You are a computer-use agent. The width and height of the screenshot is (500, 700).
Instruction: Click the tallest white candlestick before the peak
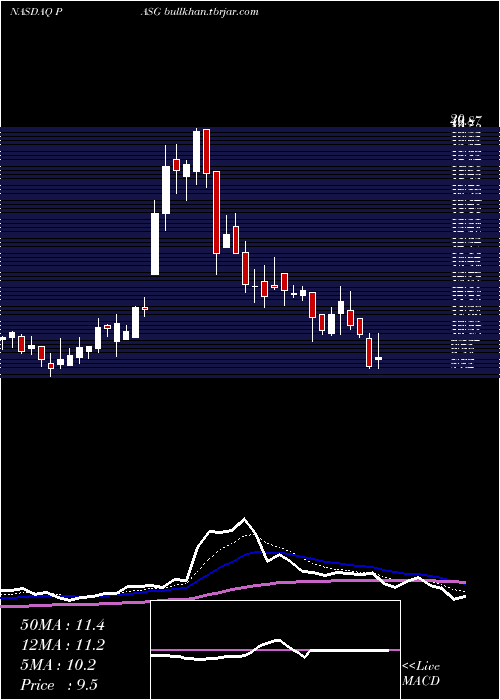[x=155, y=244]
